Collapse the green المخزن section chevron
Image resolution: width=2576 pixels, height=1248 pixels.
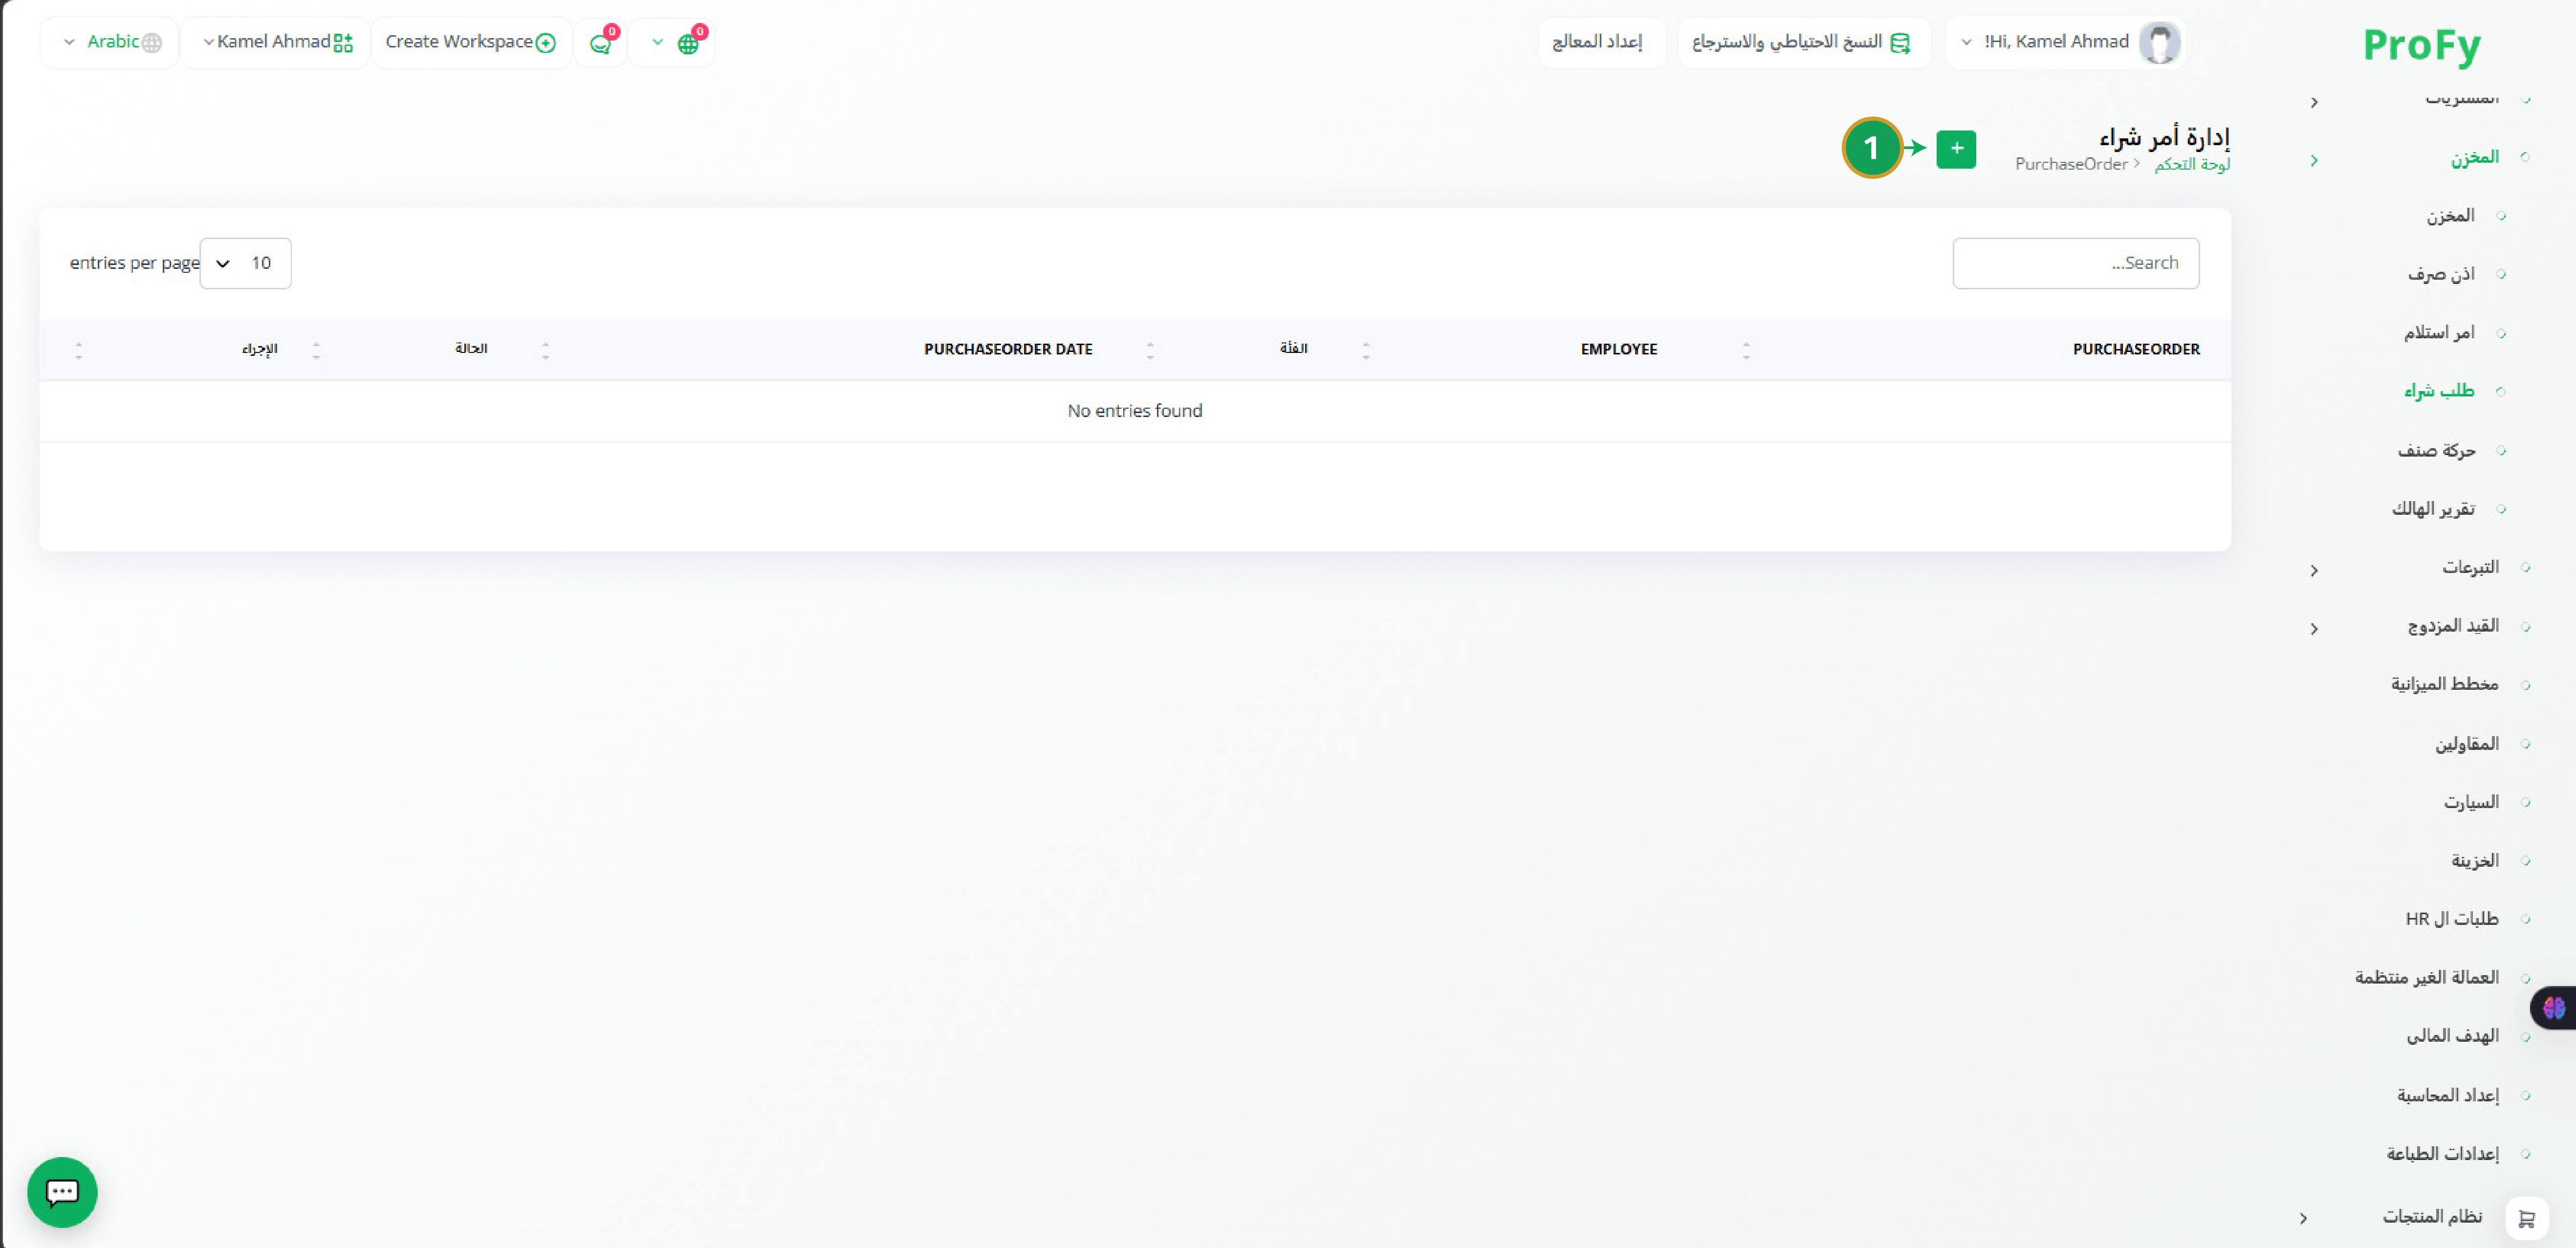click(2313, 160)
